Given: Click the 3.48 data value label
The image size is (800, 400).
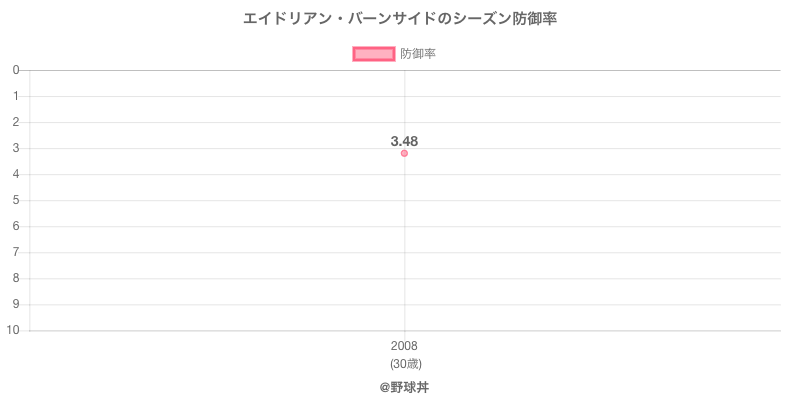Looking at the screenshot, I should (x=404, y=141).
